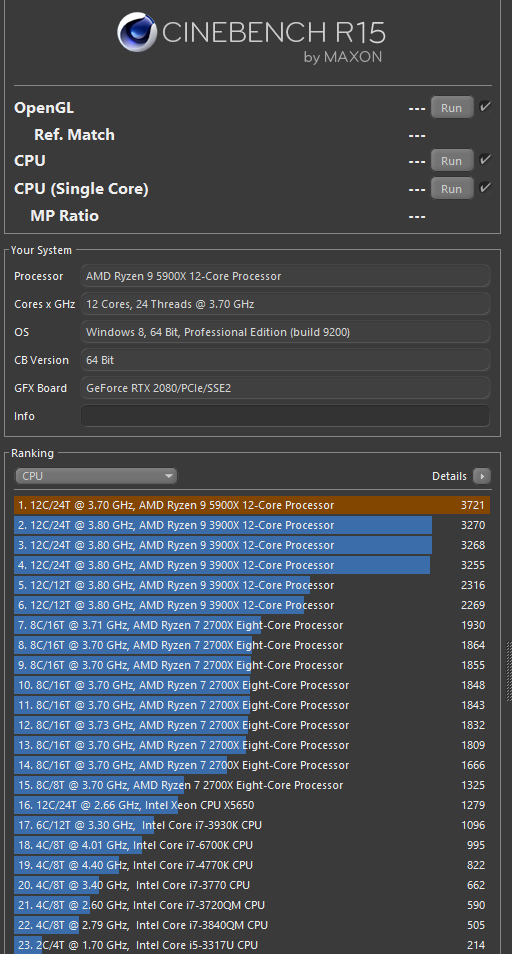The height and width of the screenshot is (954, 512).
Task: Select ranking row 8 scoring 1864
Action: [252, 645]
